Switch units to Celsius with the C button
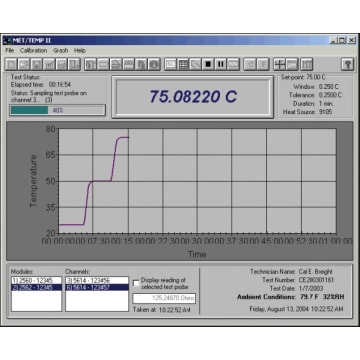Screen dimensions: 360x360 tap(250, 64)
